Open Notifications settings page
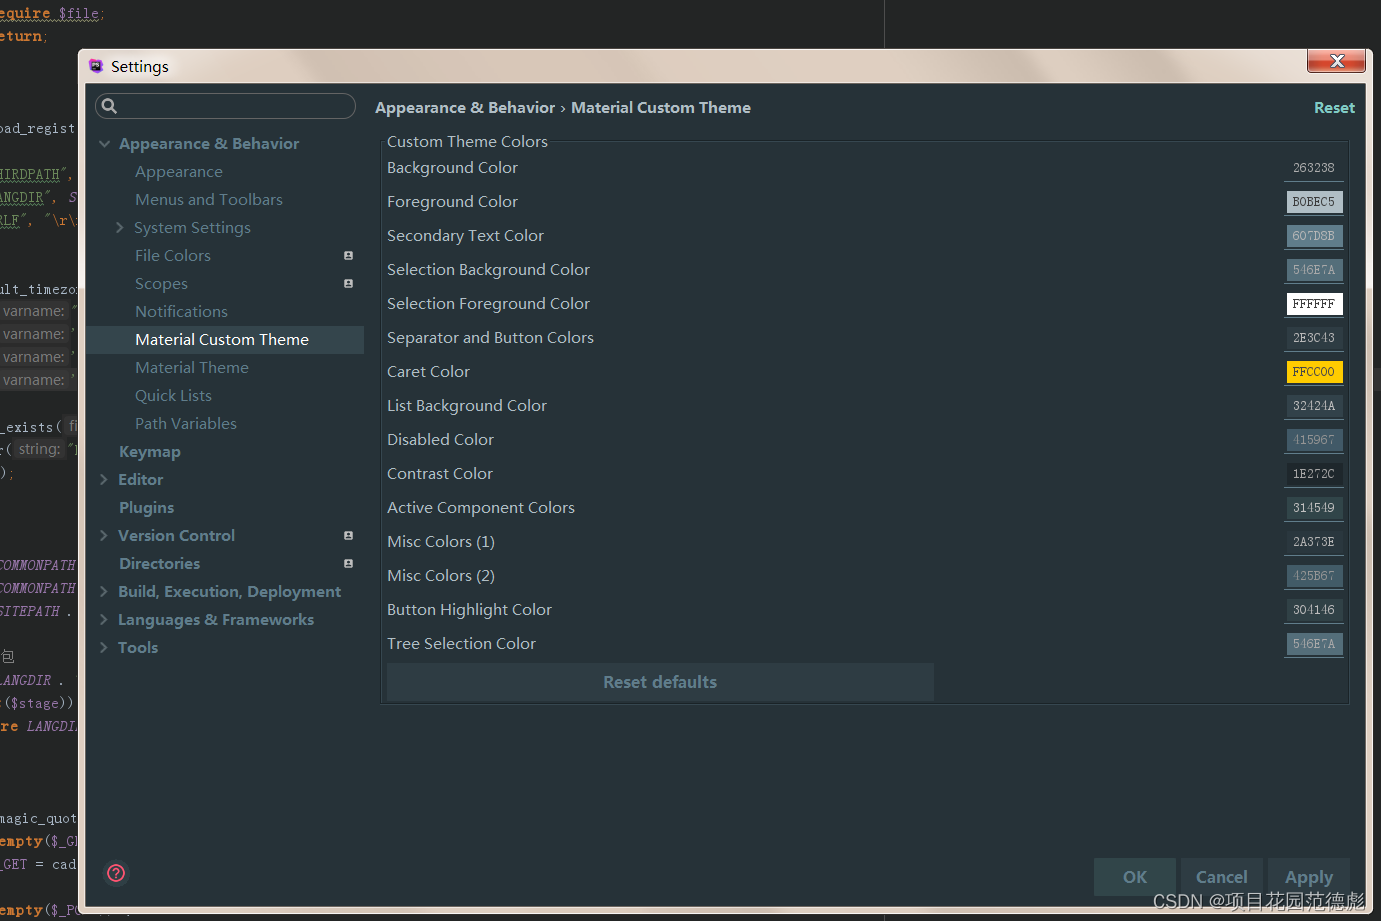 click(x=181, y=312)
